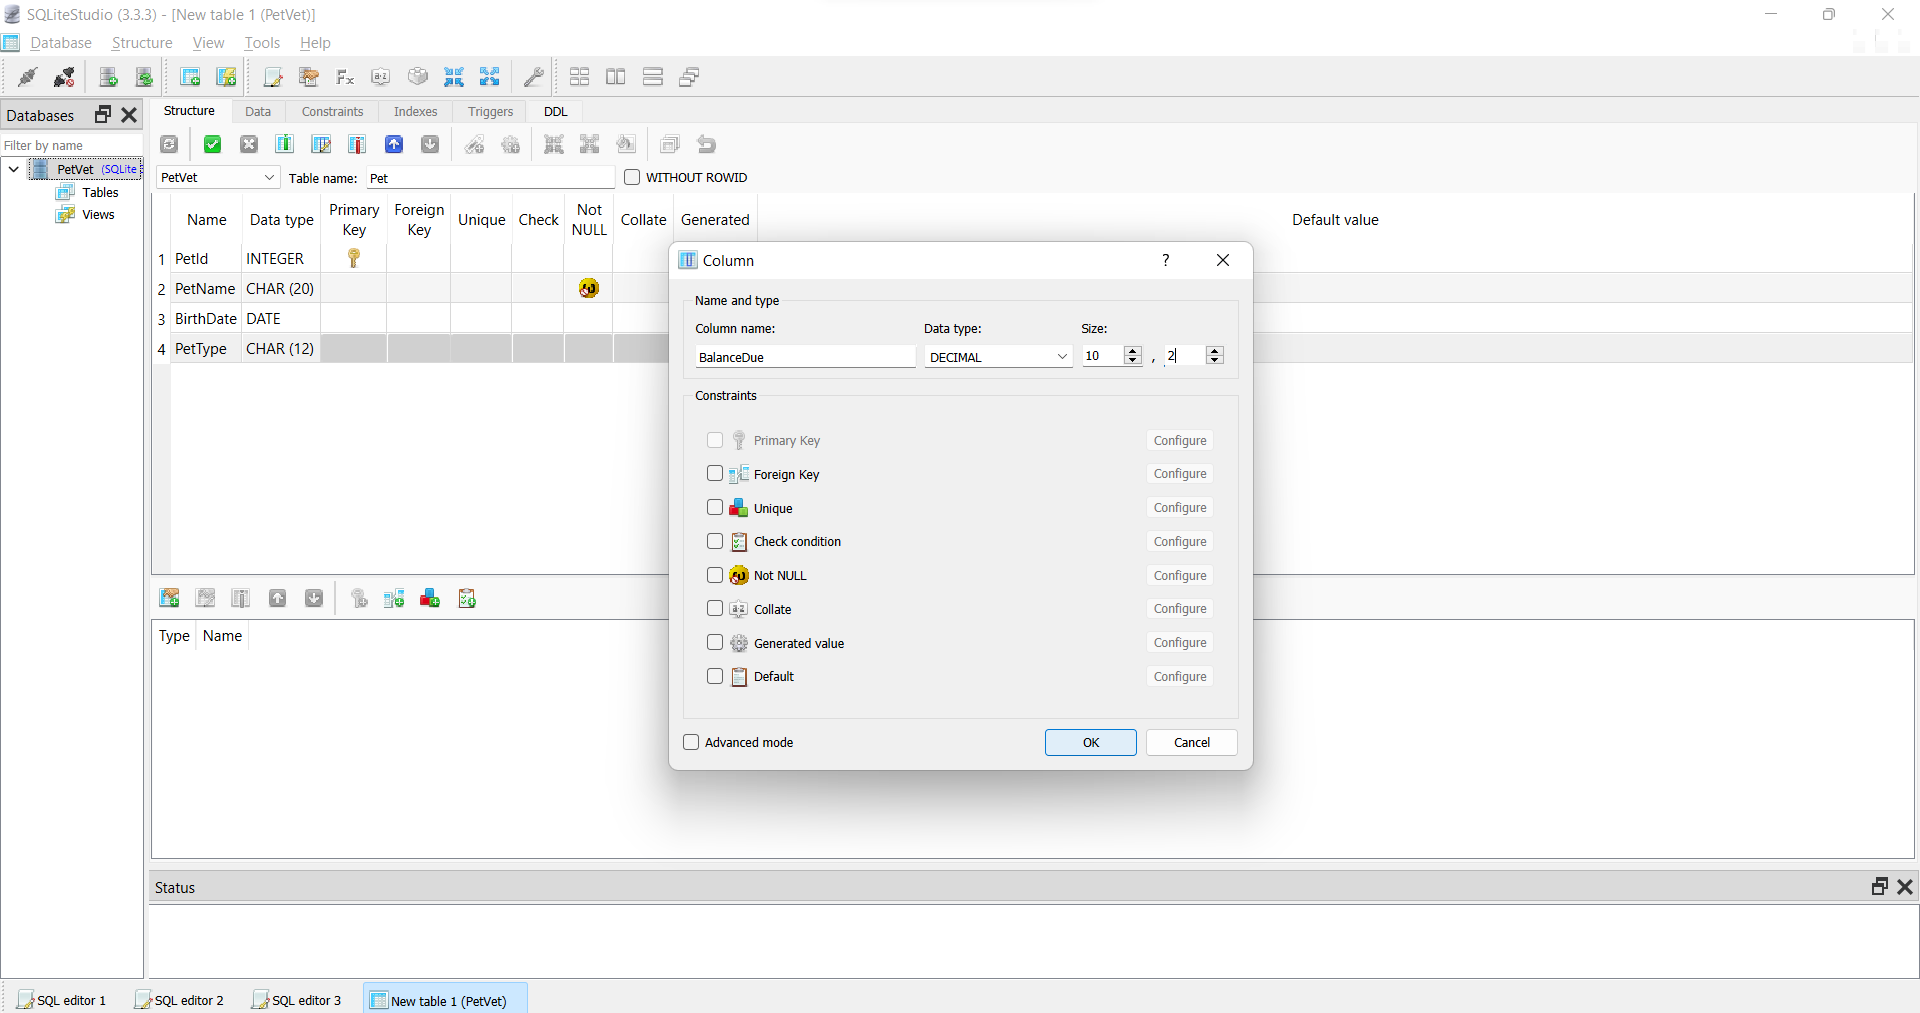Click Configure next to Generated value
This screenshot has width=1920, height=1013.
pos(1180,642)
